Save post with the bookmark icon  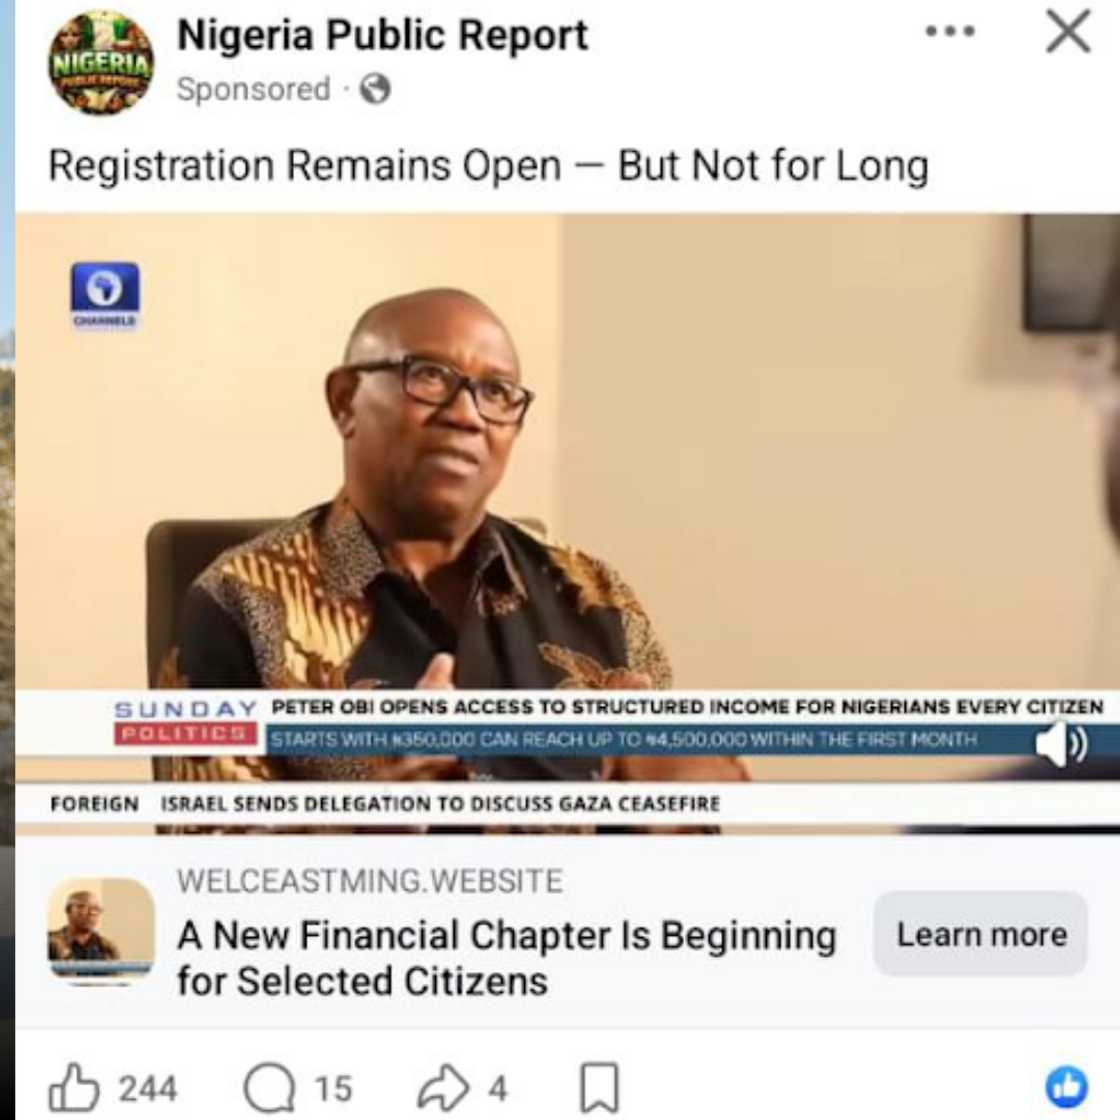[599, 1088]
